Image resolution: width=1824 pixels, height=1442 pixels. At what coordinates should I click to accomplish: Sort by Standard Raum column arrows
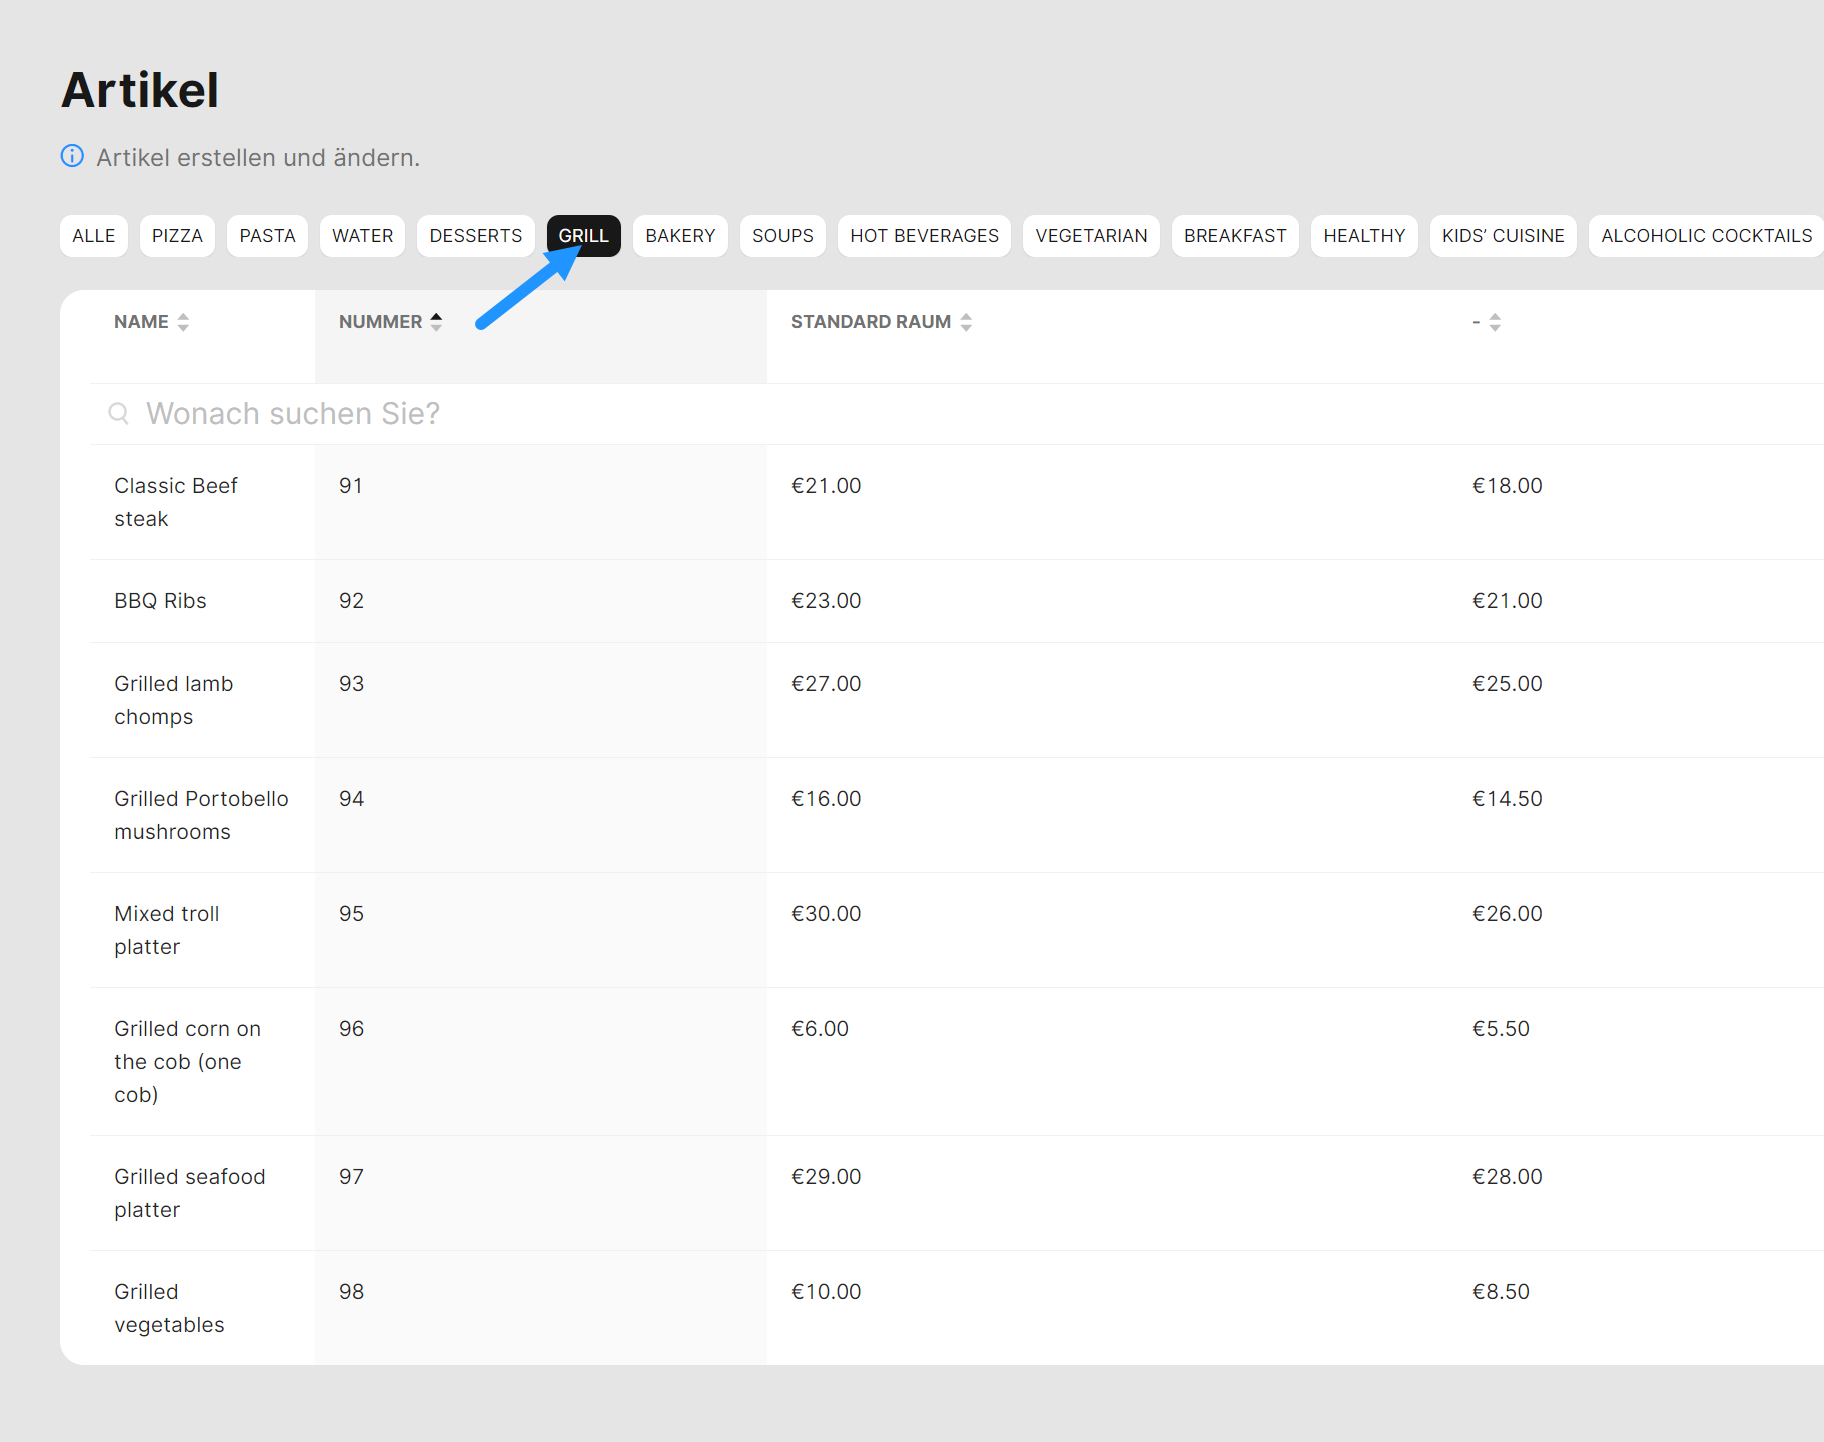click(x=966, y=322)
